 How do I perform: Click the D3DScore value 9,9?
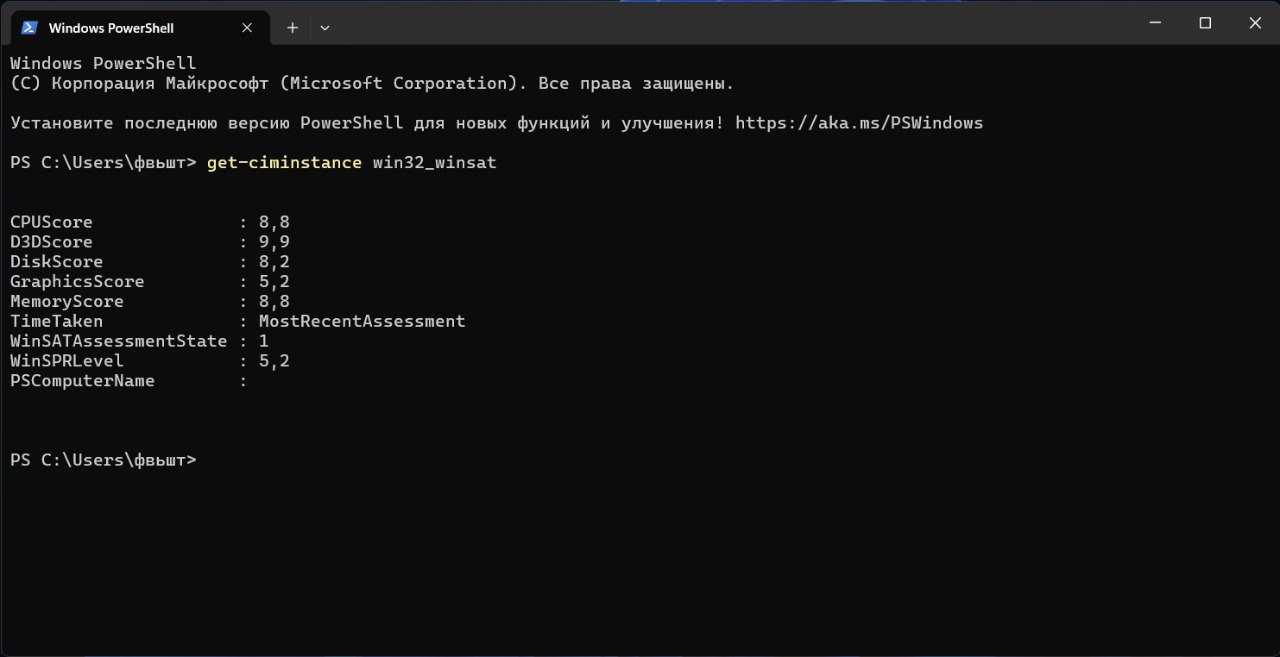[274, 242]
